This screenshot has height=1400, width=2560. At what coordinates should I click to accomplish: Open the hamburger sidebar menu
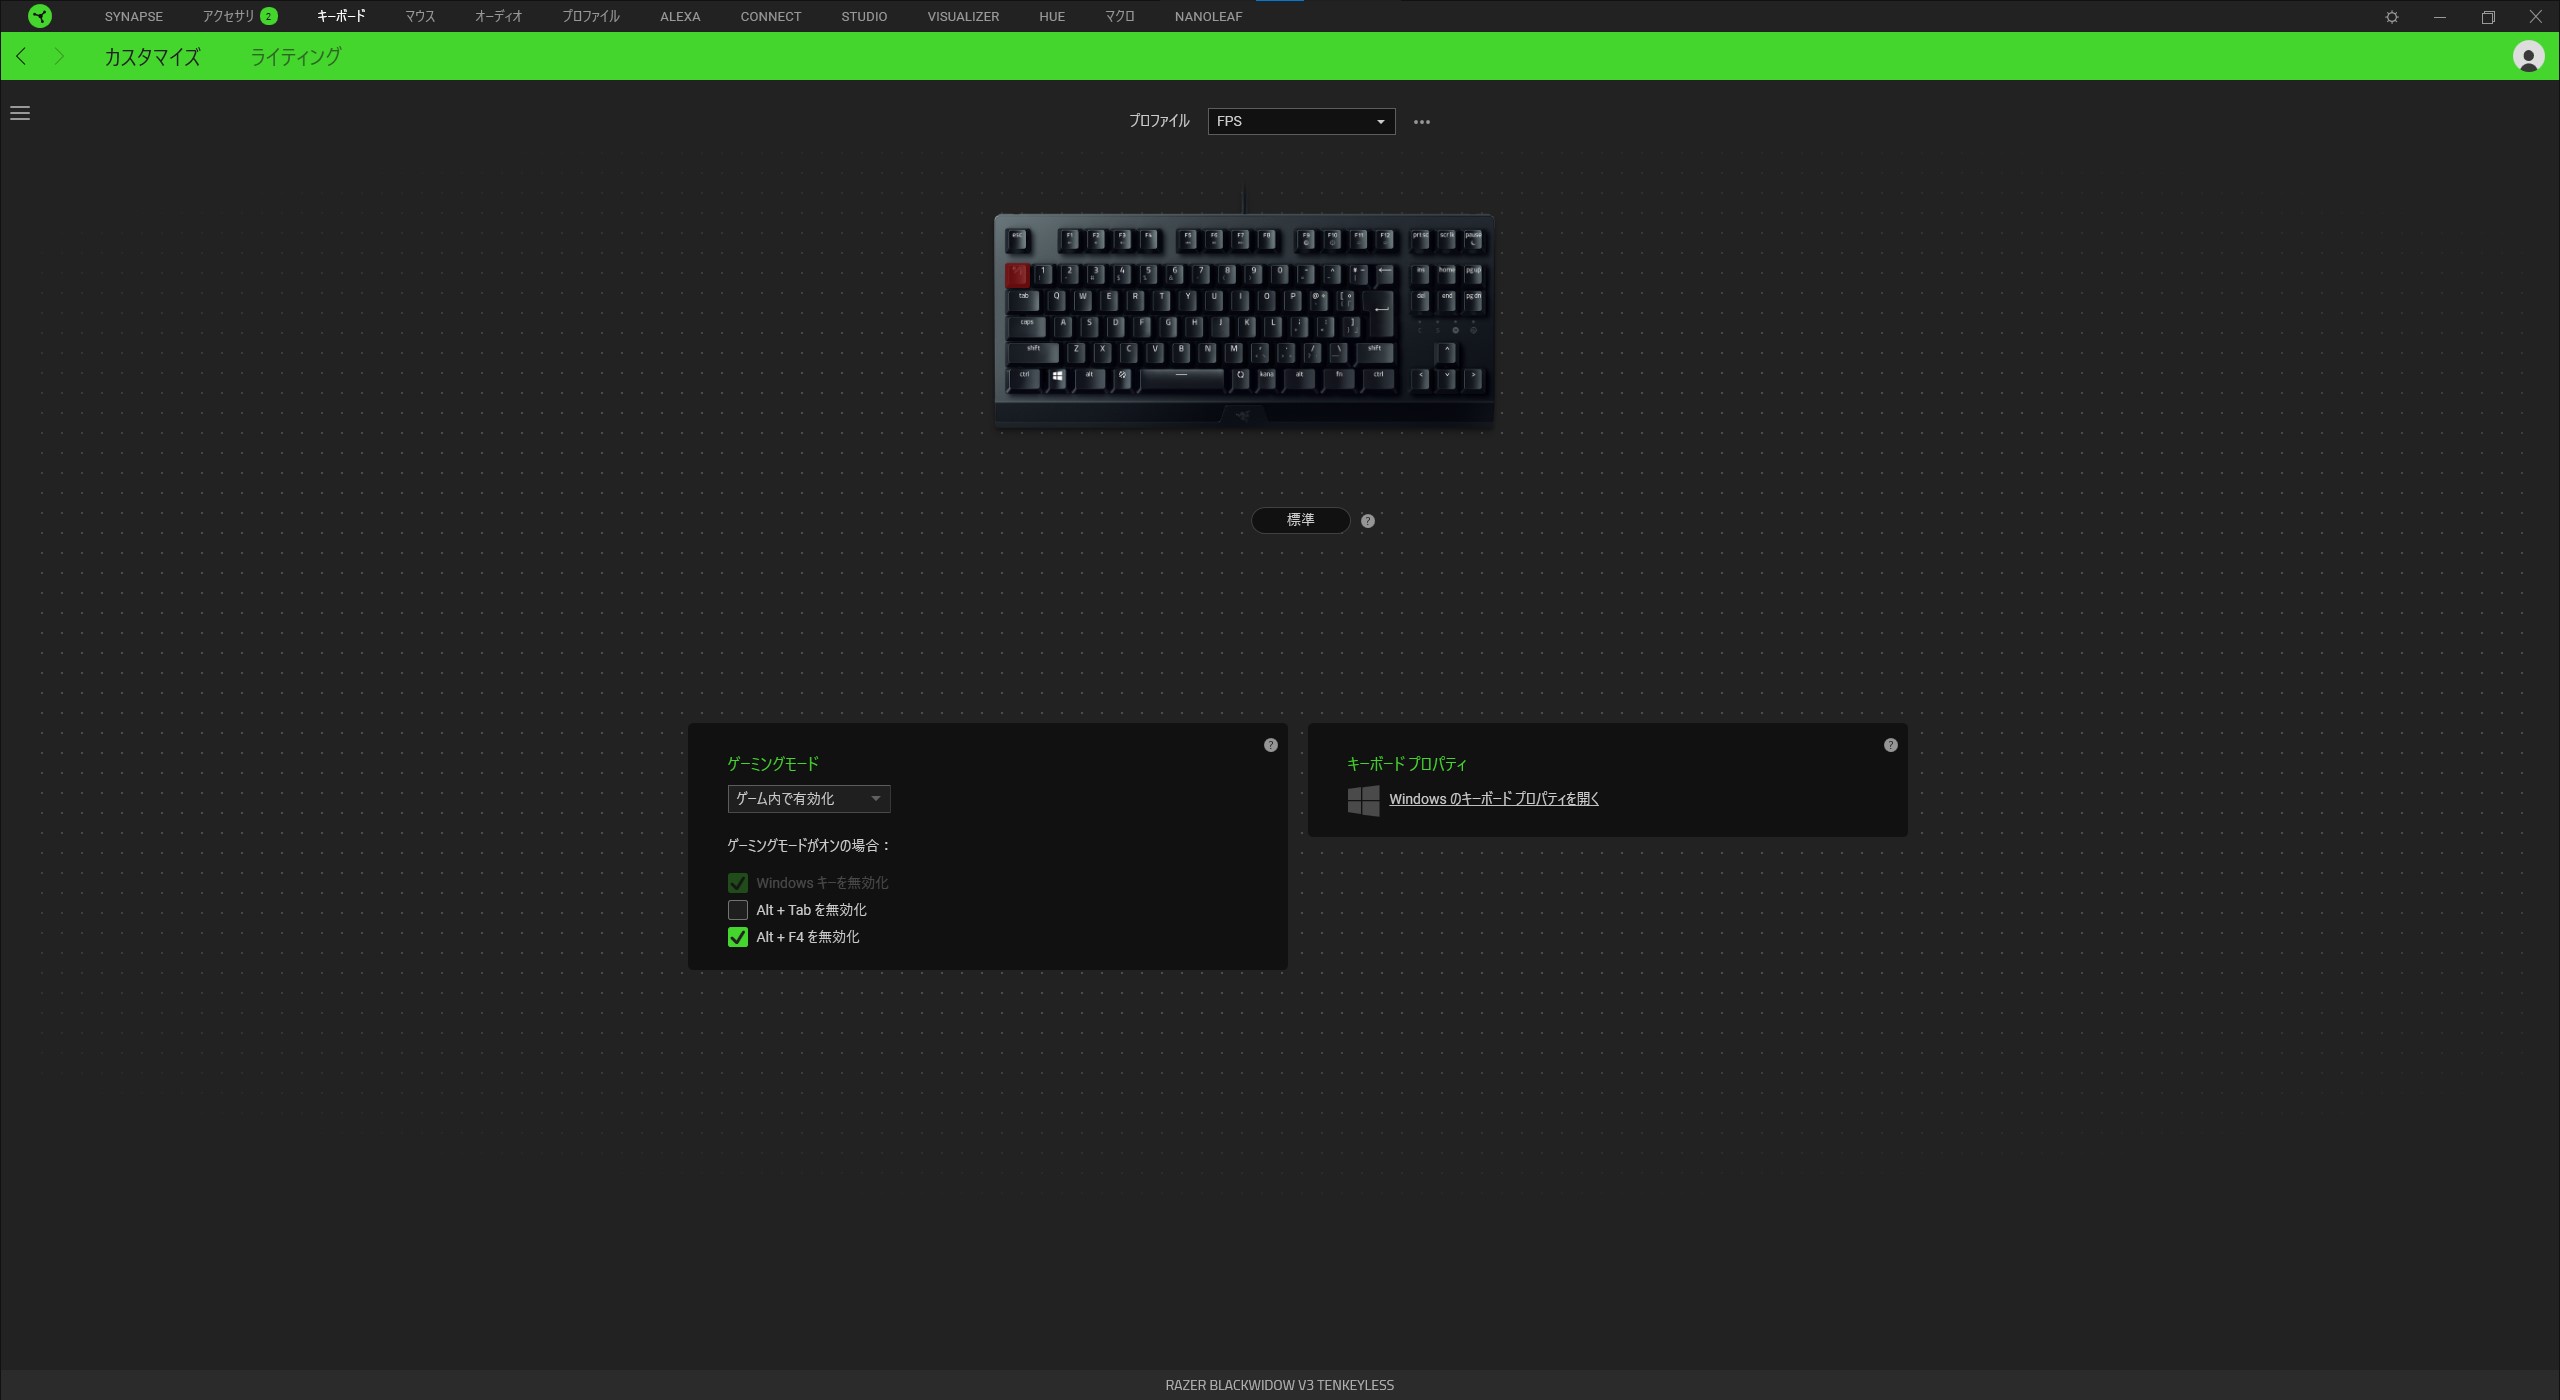(x=20, y=113)
